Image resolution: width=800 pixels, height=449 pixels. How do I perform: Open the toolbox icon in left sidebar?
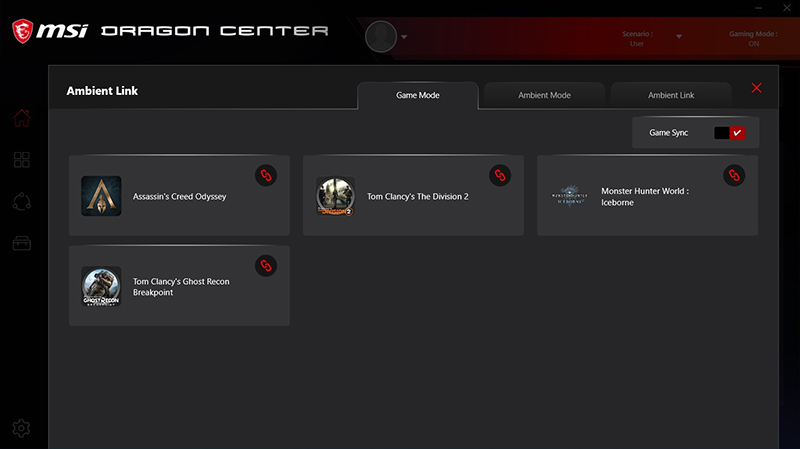22,243
